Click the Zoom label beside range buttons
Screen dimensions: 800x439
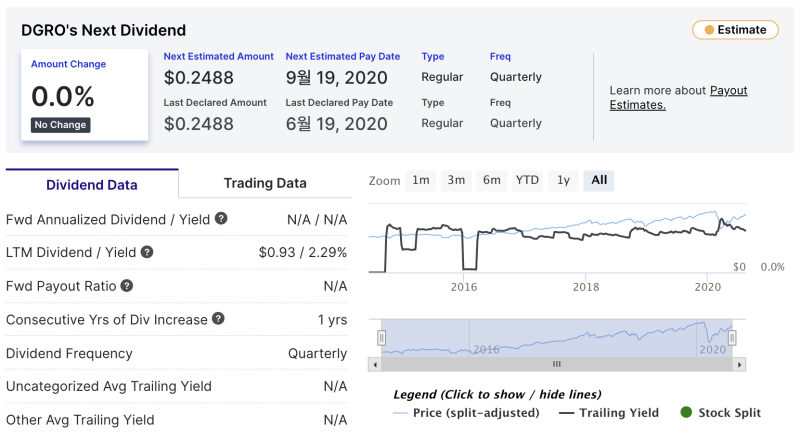(384, 181)
